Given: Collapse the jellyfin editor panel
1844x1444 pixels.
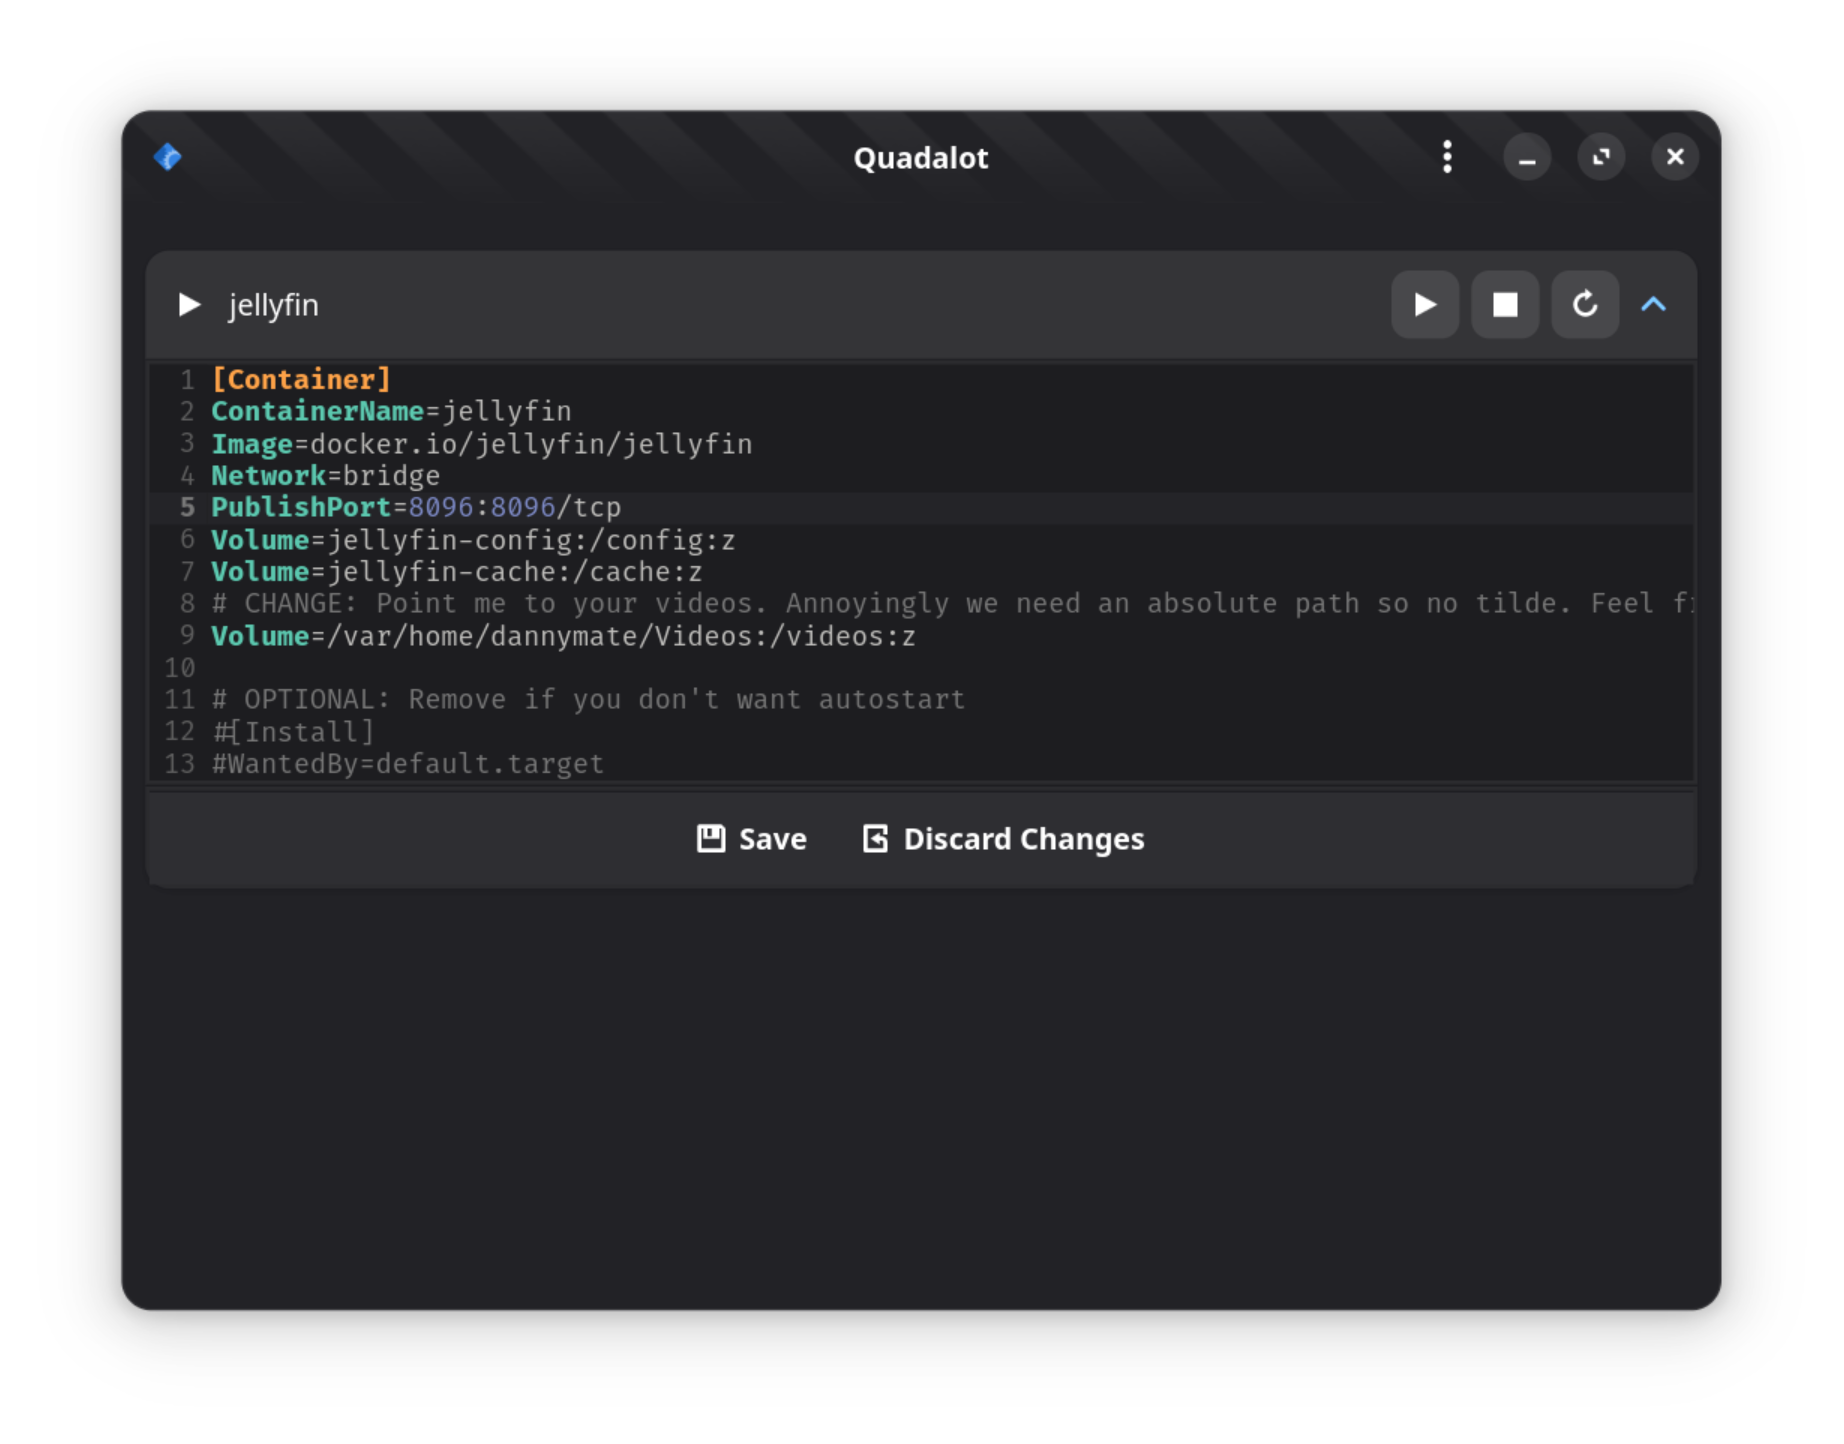Looking at the screenshot, I should [1654, 304].
